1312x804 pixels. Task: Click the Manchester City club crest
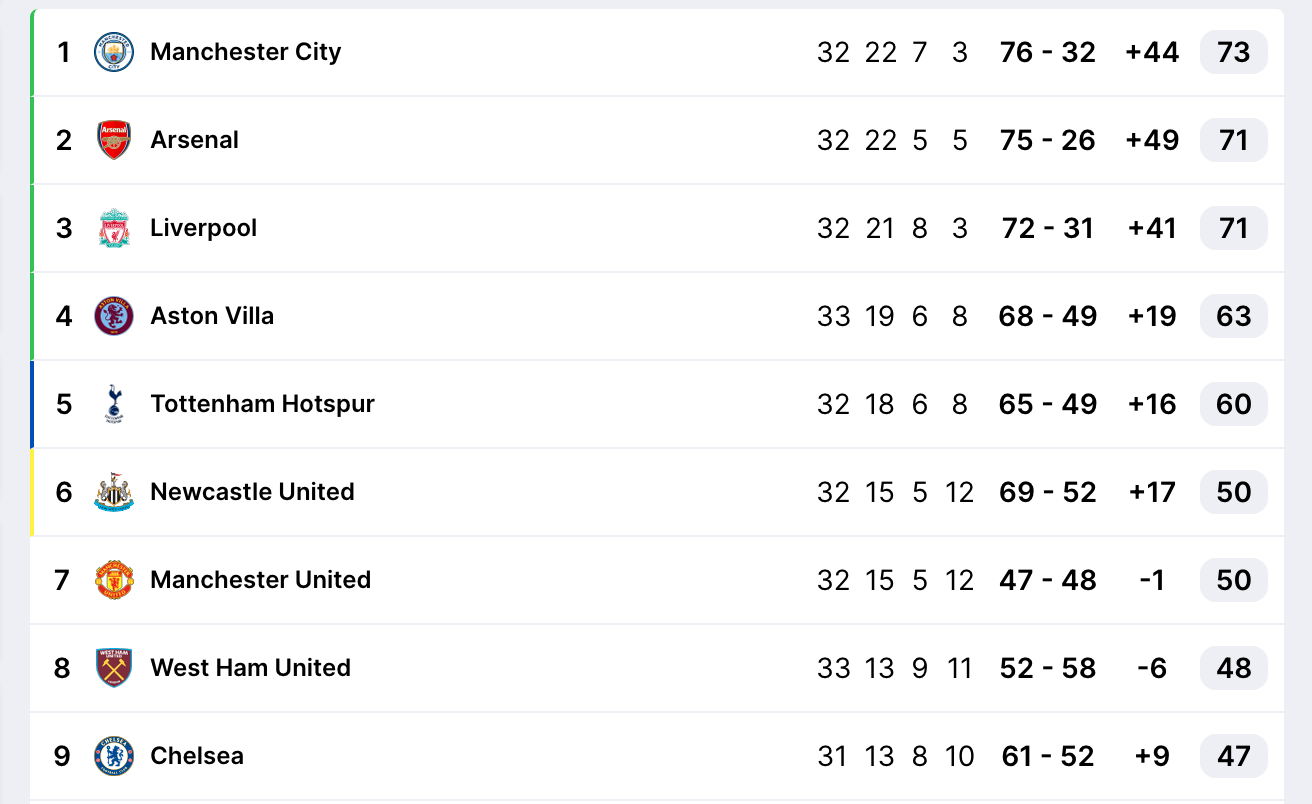(114, 52)
